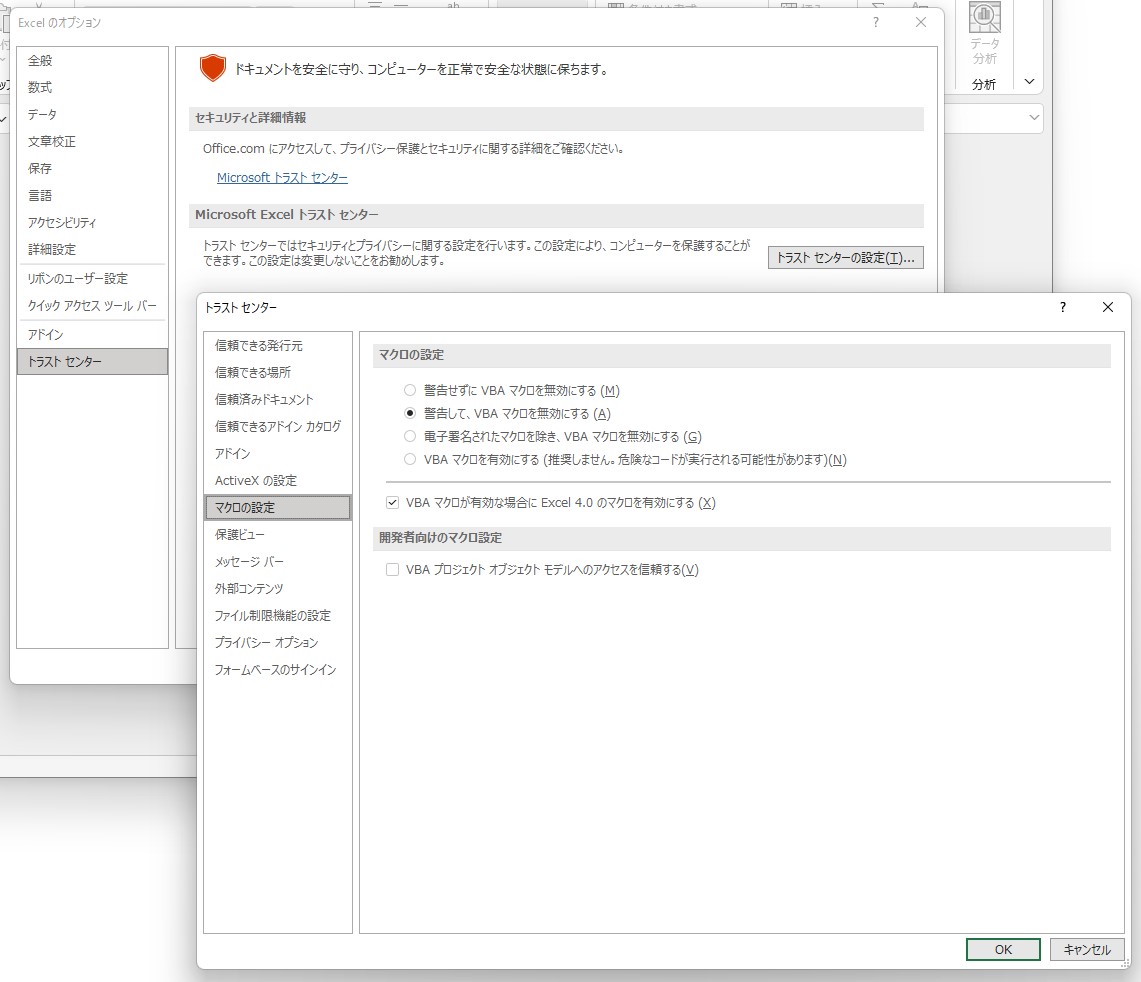Expand the 分析 ribbon group chevron
Viewport: 1141px width, 982px height.
1028,82
